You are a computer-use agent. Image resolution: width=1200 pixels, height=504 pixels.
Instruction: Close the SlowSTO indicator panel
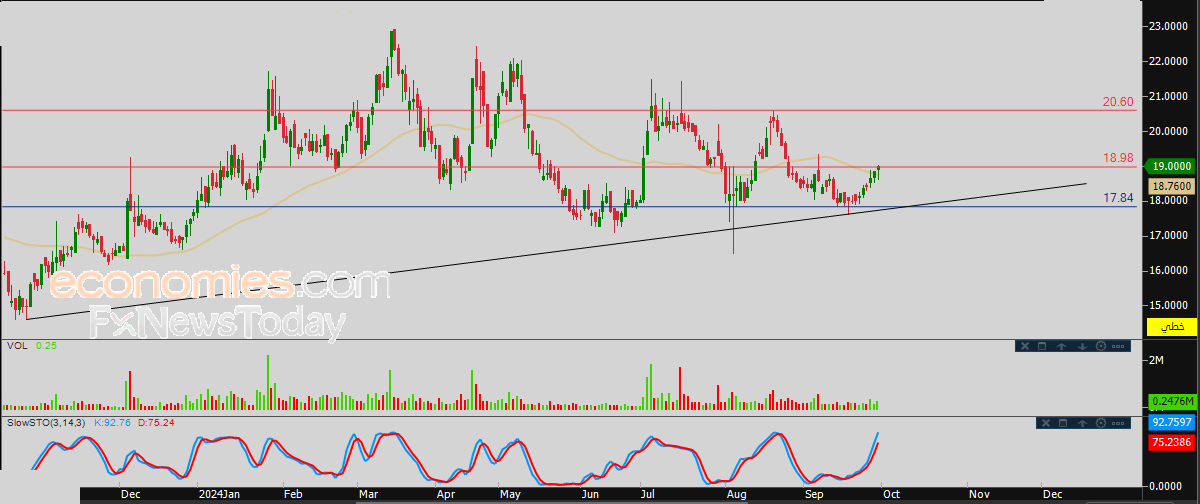point(1046,423)
